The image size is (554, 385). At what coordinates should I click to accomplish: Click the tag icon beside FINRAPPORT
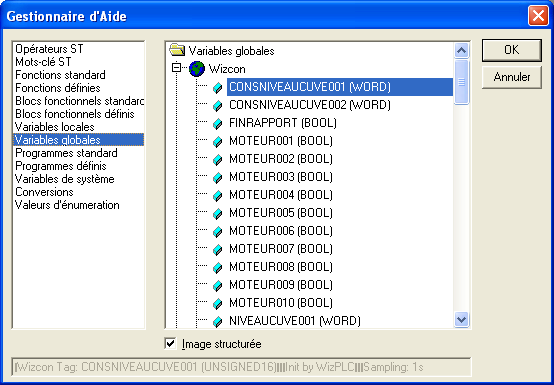point(218,123)
